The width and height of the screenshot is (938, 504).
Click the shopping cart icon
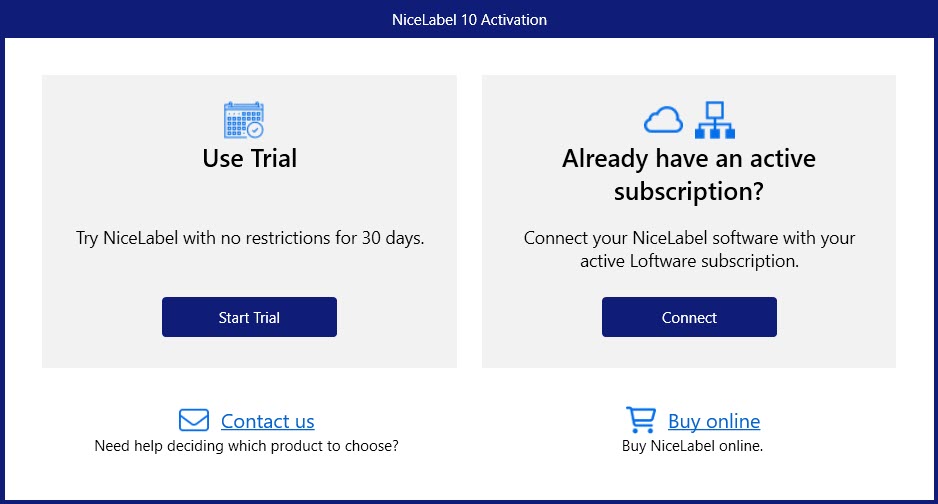[x=641, y=420]
